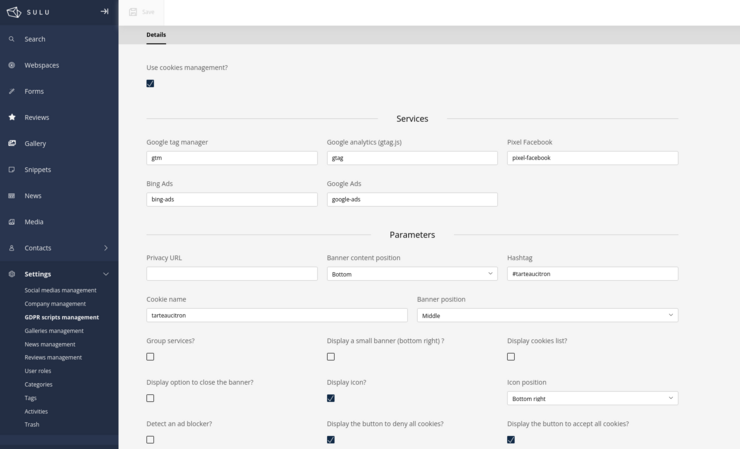
Task: Click the Google analytics gtag field
Action: (x=412, y=158)
